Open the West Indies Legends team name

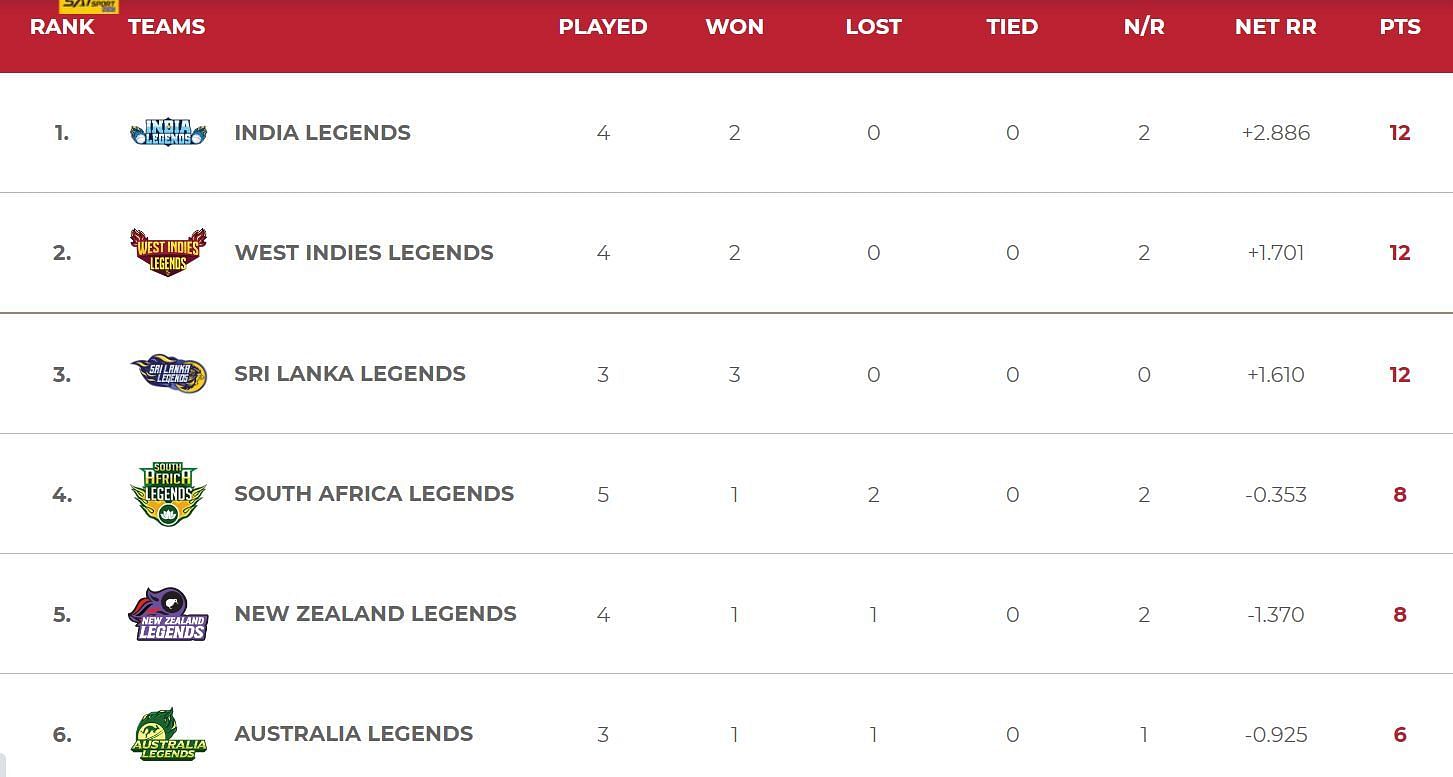coord(364,253)
